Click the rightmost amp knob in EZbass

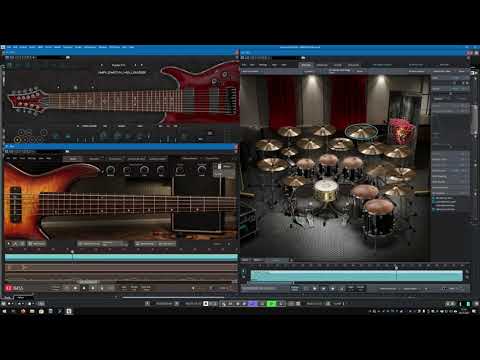201,170
